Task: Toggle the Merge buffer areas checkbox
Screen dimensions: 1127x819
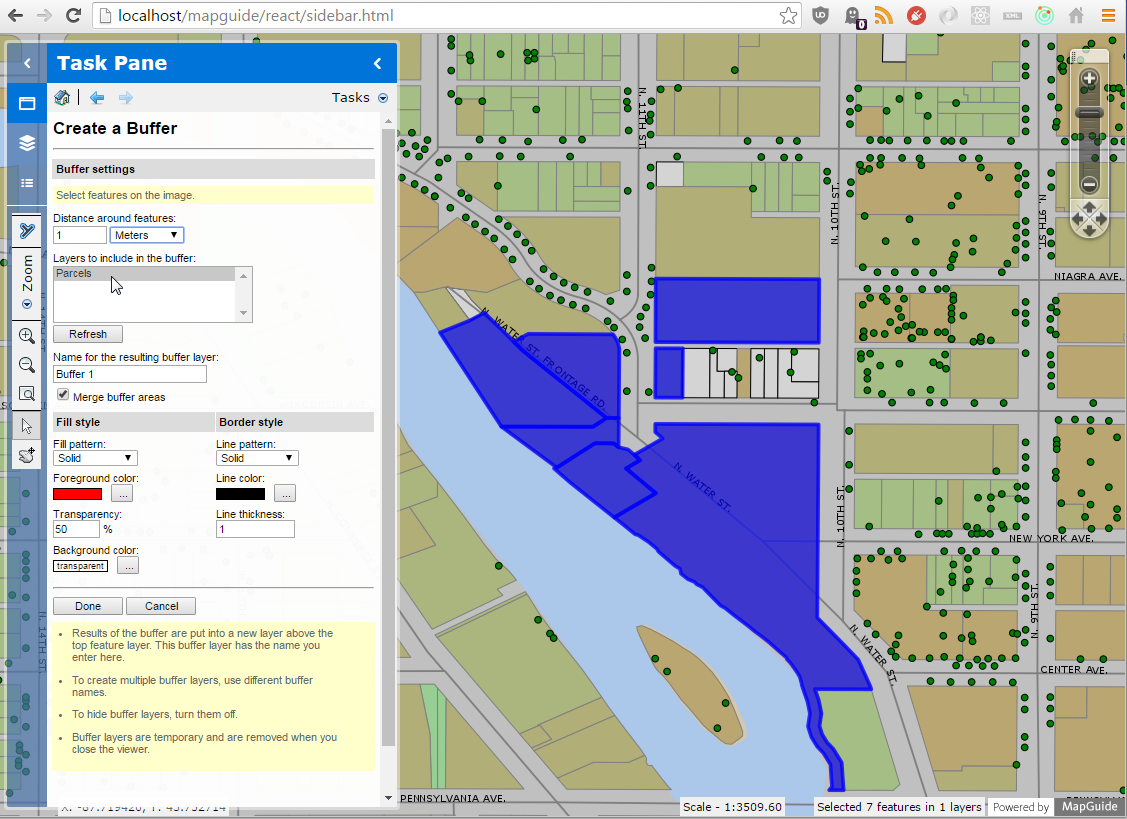Action: tap(63, 394)
